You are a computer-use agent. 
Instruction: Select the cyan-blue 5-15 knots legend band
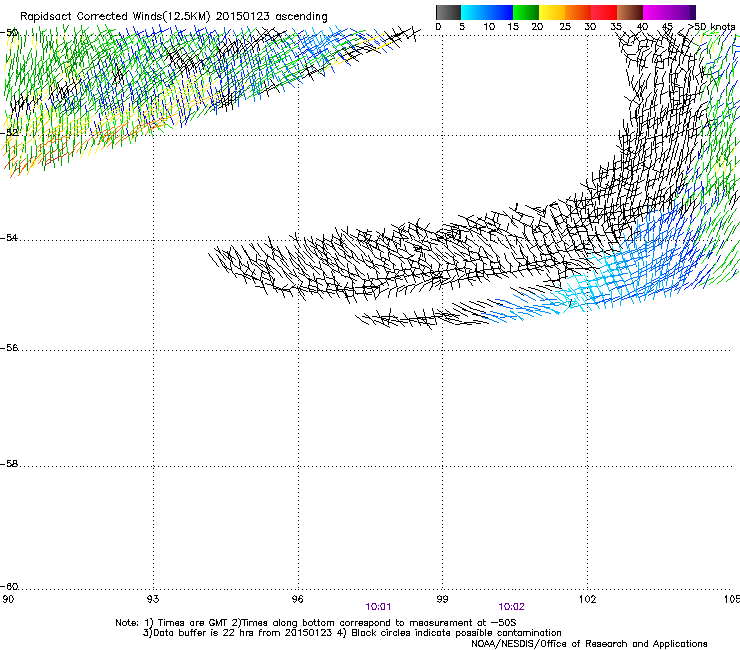pyautogui.click(x=487, y=12)
